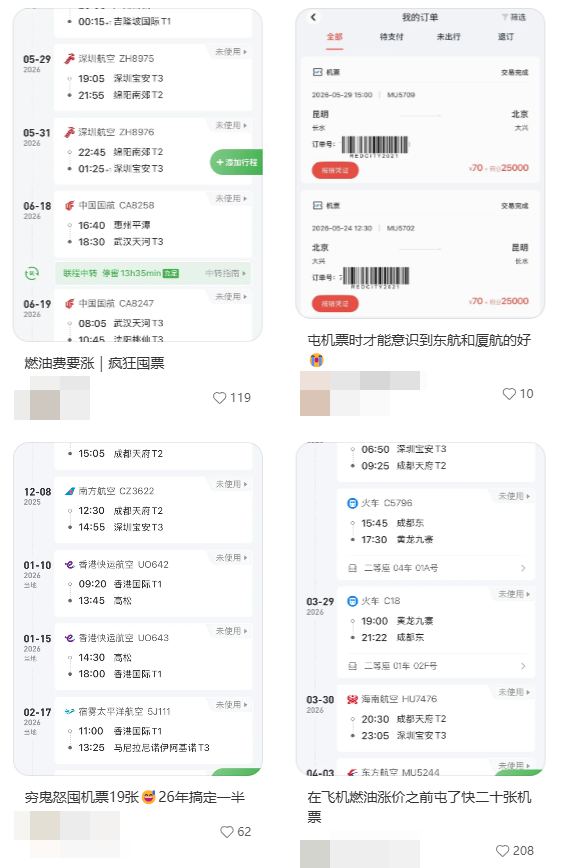Like the 燃油费要涨 post with 119 likes
The height and width of the screenshot is (868, 562).
click(x=220, y=397)
